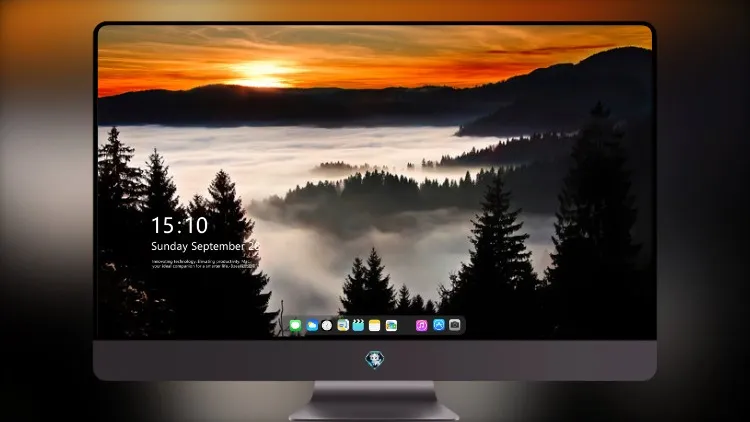Launch the pink Music app
Viewport: 750px width, 422px height.
(421, 325)
